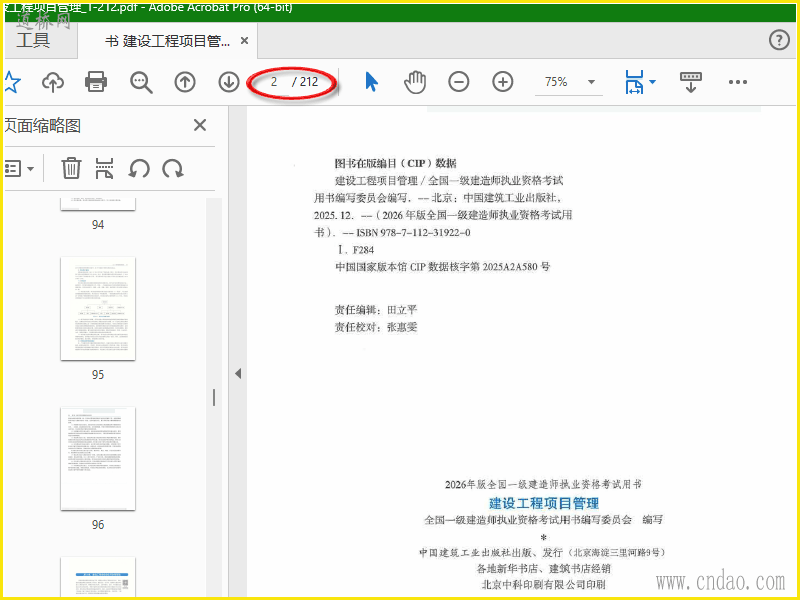800x600 pixels.
Task: Select the 建设工程项目管... document tab
Action: tap(167, 41)
